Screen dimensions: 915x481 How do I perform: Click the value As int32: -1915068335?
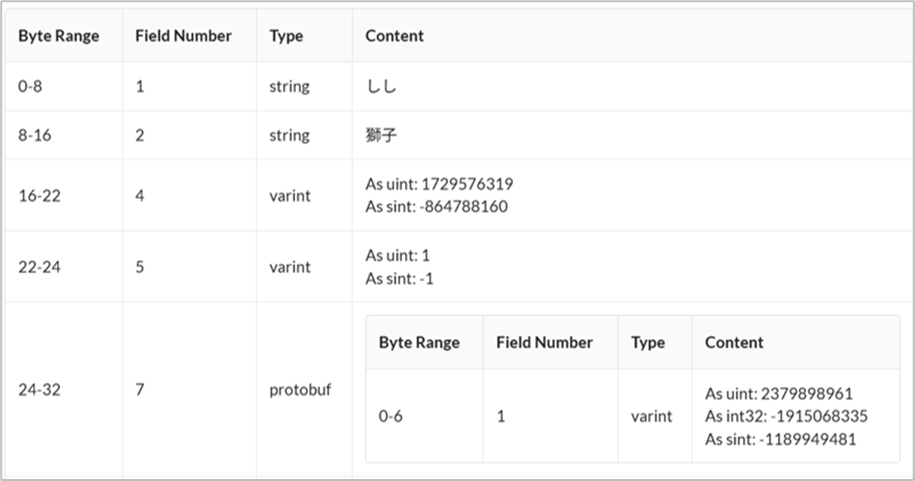[786, 416]
